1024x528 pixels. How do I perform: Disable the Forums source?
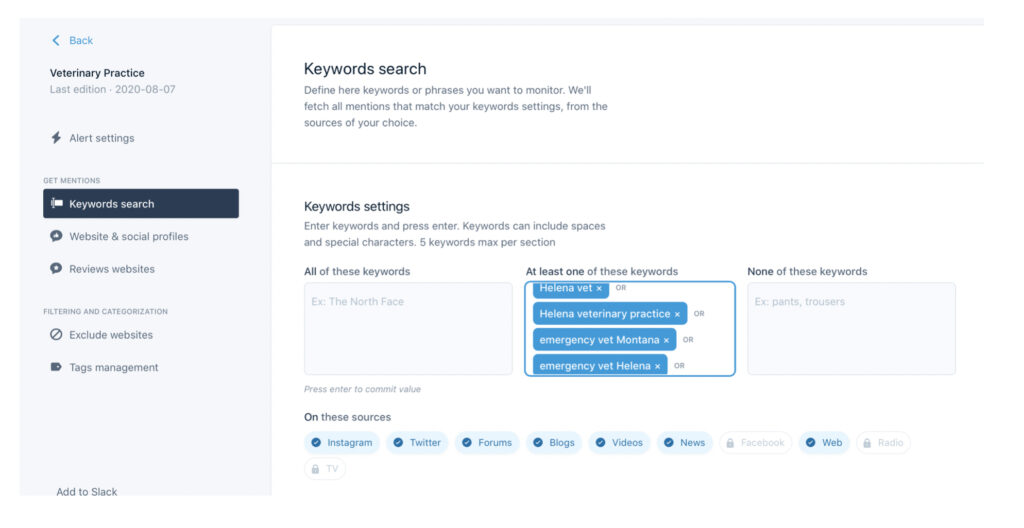click(487, 442)
